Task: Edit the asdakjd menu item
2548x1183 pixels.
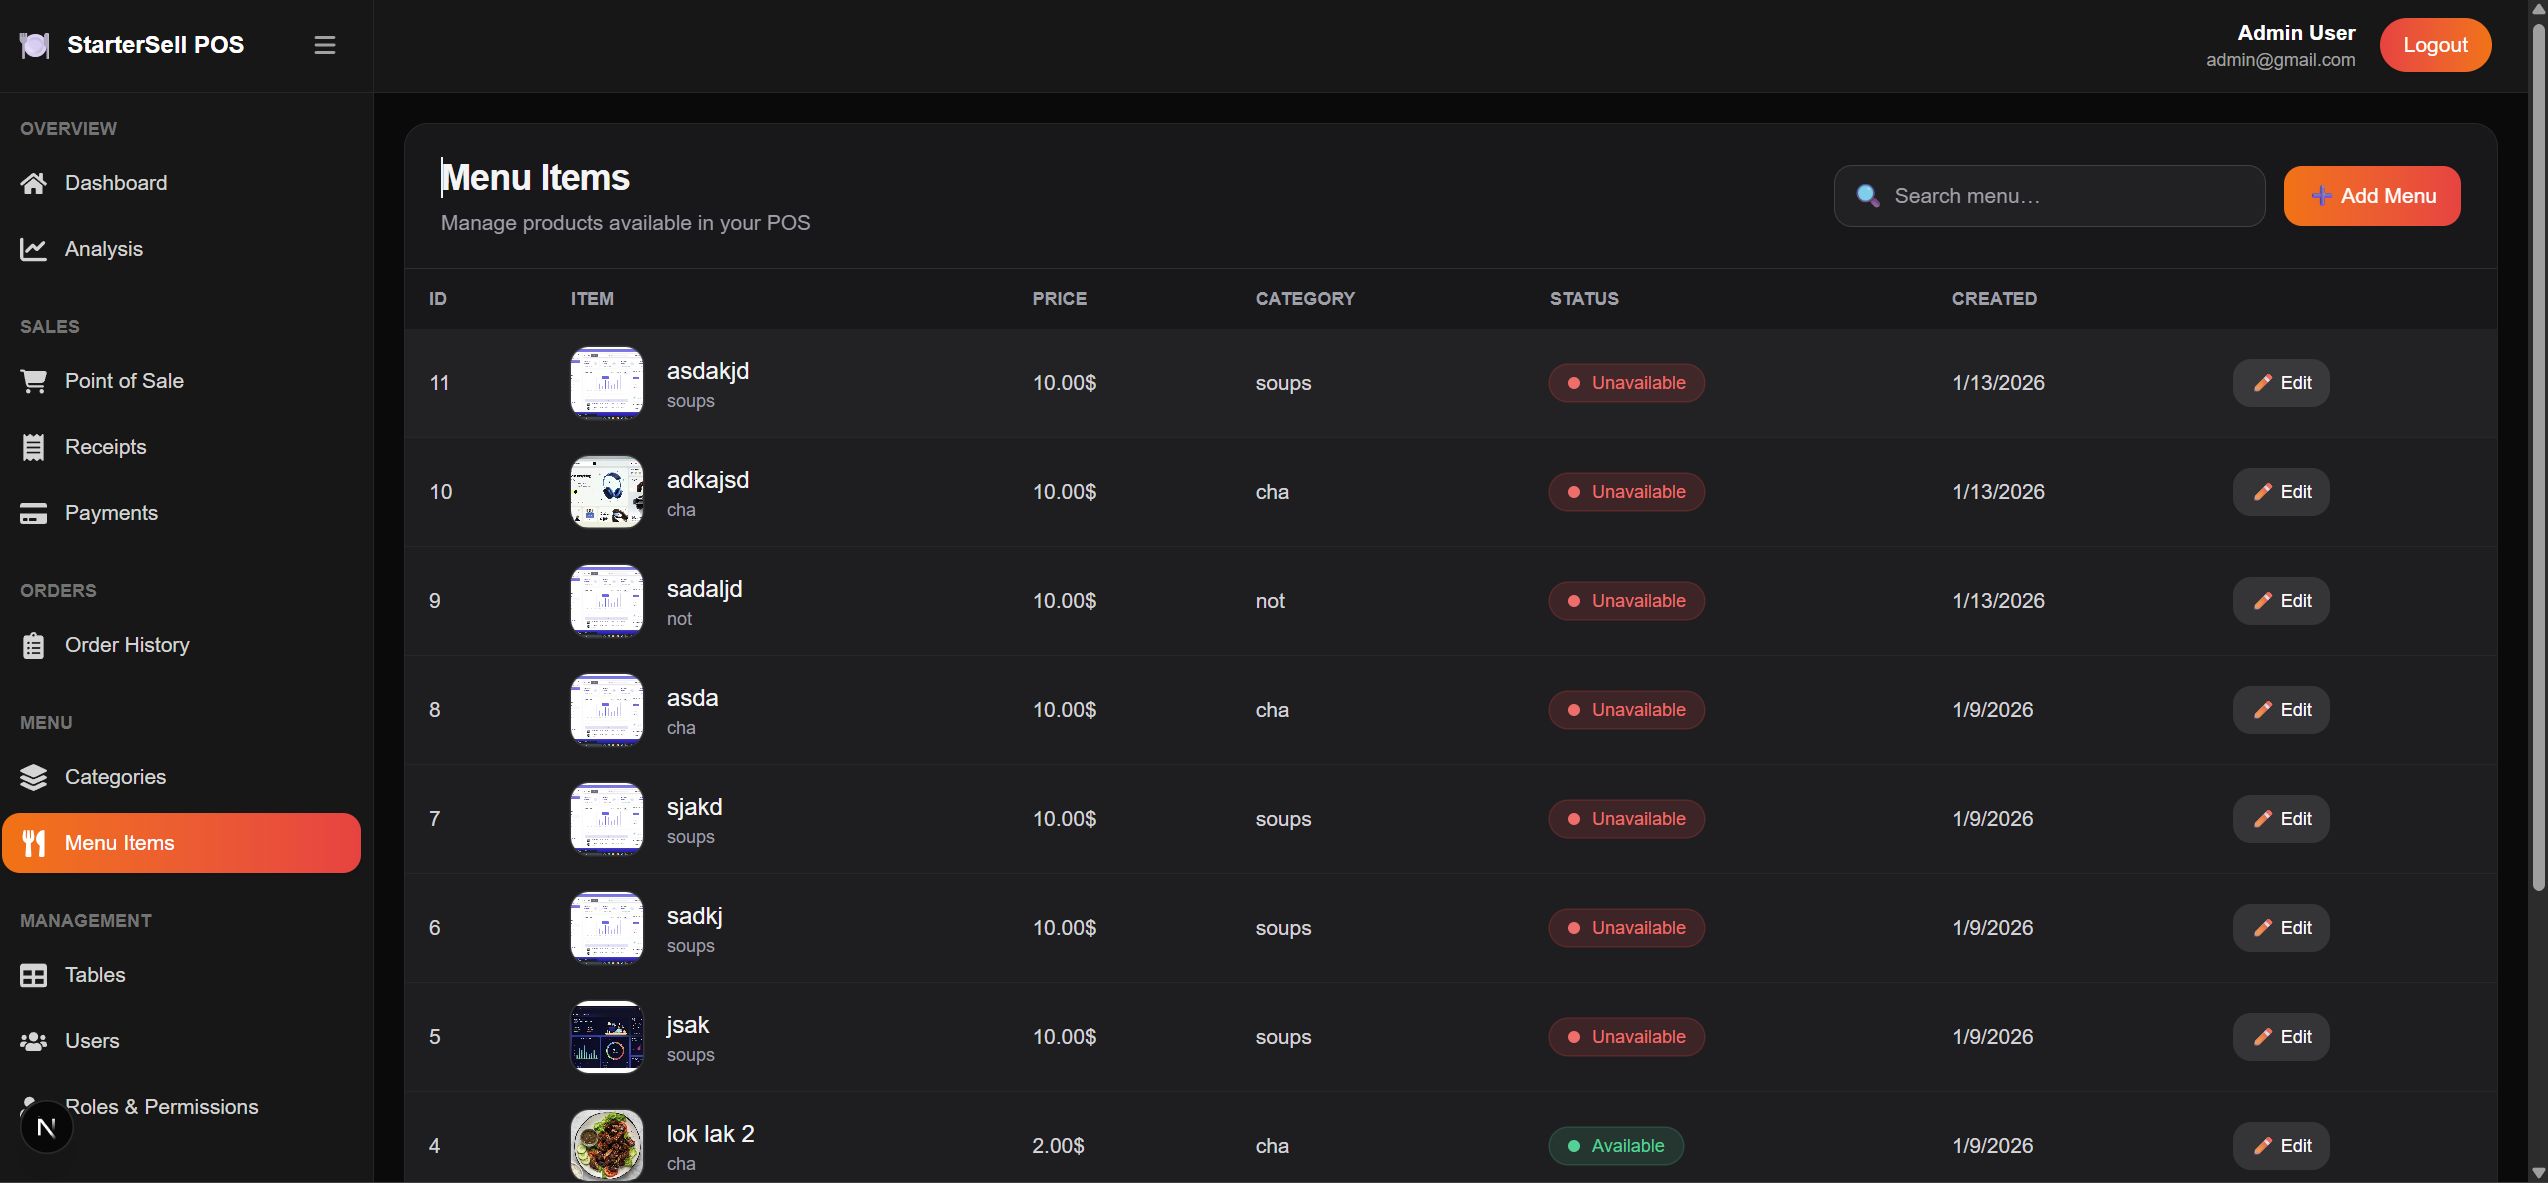Action: 2280,383
